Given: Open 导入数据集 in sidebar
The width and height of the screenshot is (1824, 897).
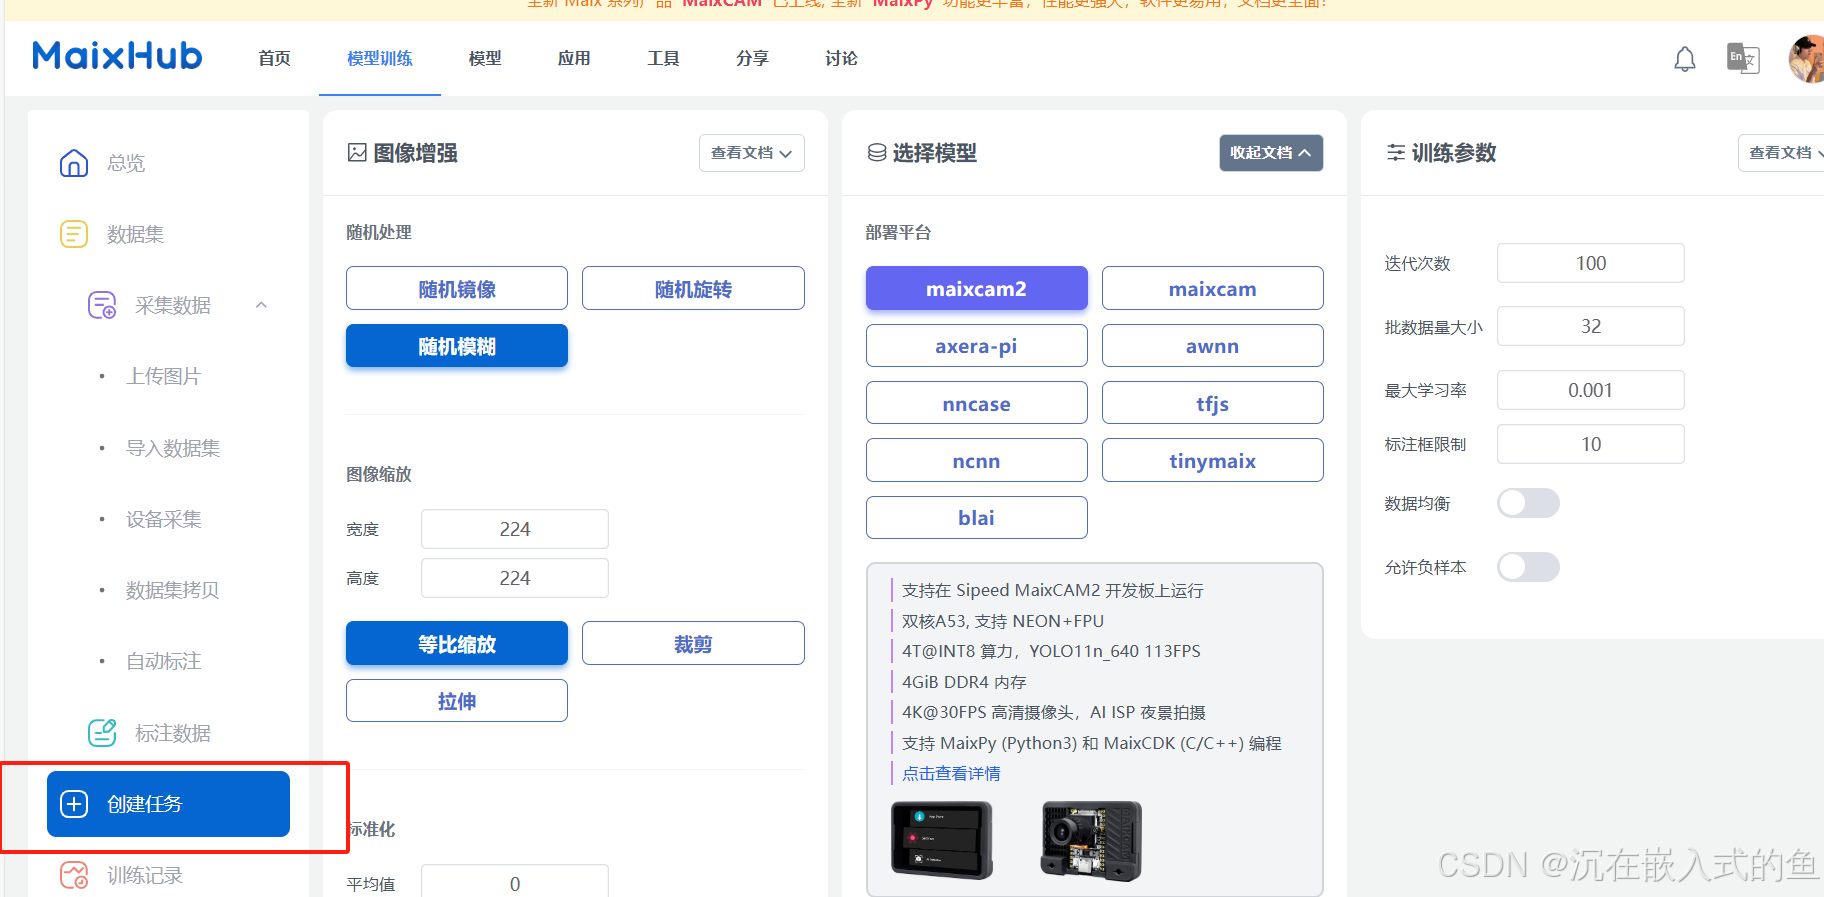Looking at the screenshot, I should 173,448.
